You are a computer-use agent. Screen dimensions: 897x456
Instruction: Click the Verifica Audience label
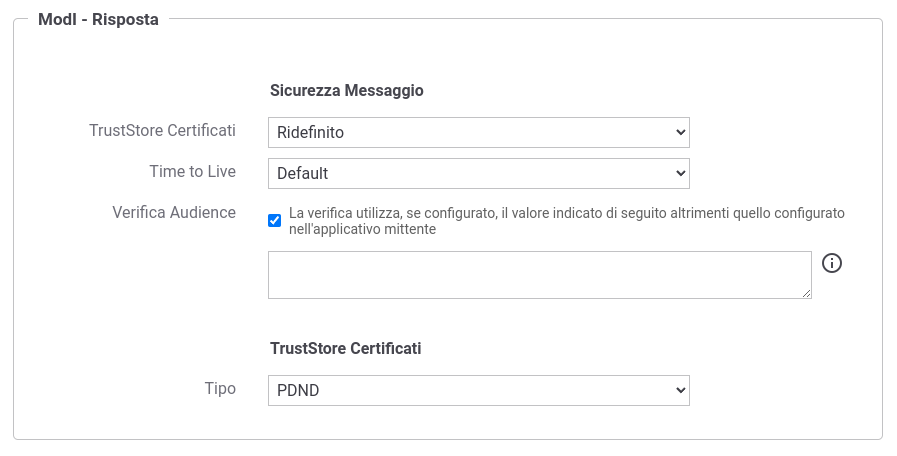174,212
